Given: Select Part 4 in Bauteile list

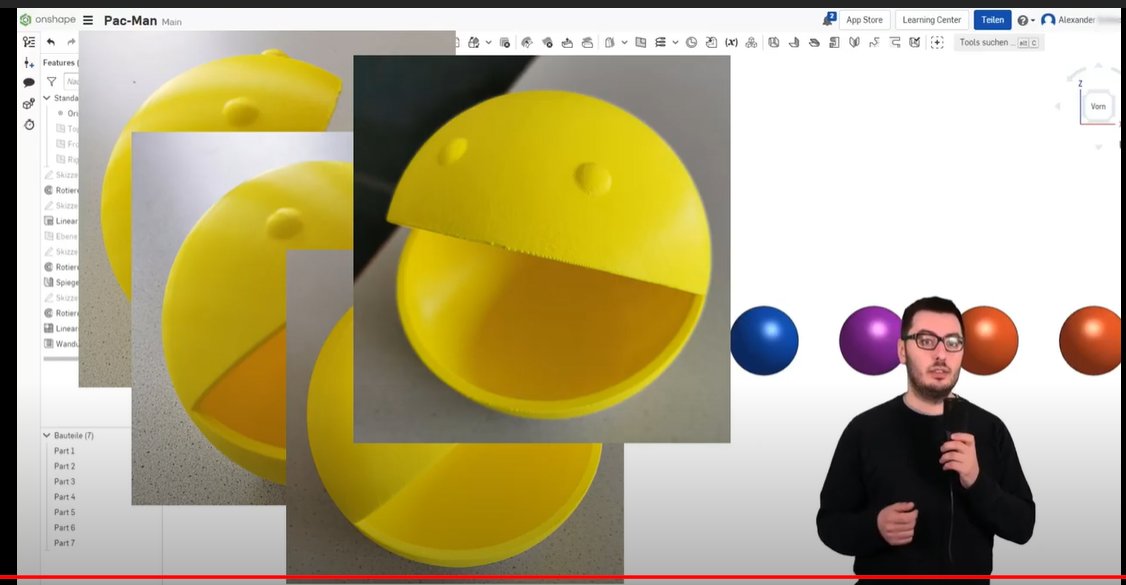Looking at the screenshot, I should [x=64, y=497].
